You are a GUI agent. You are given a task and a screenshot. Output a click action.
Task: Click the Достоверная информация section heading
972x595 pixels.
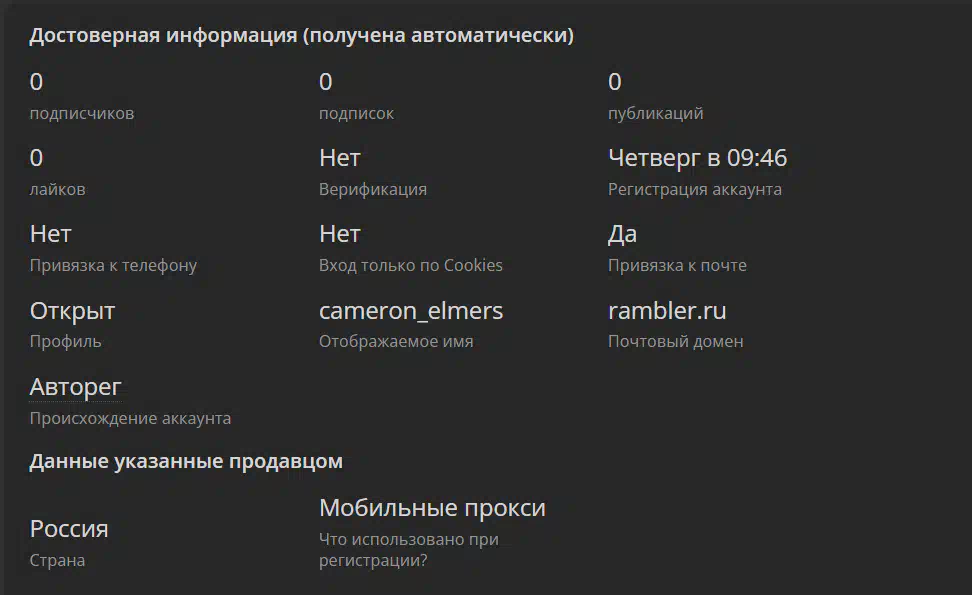click(301, 35)
